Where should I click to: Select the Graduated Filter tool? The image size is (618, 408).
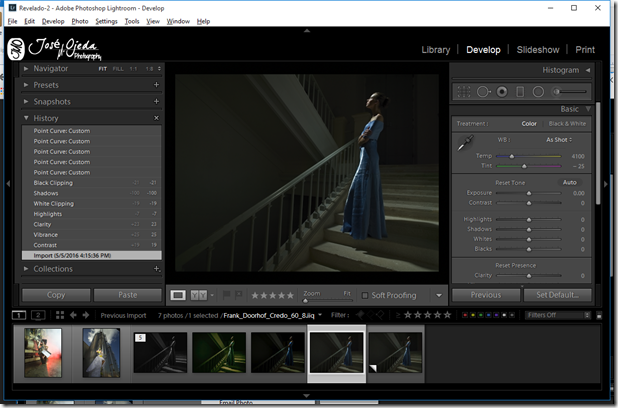(x=520, y=92)
